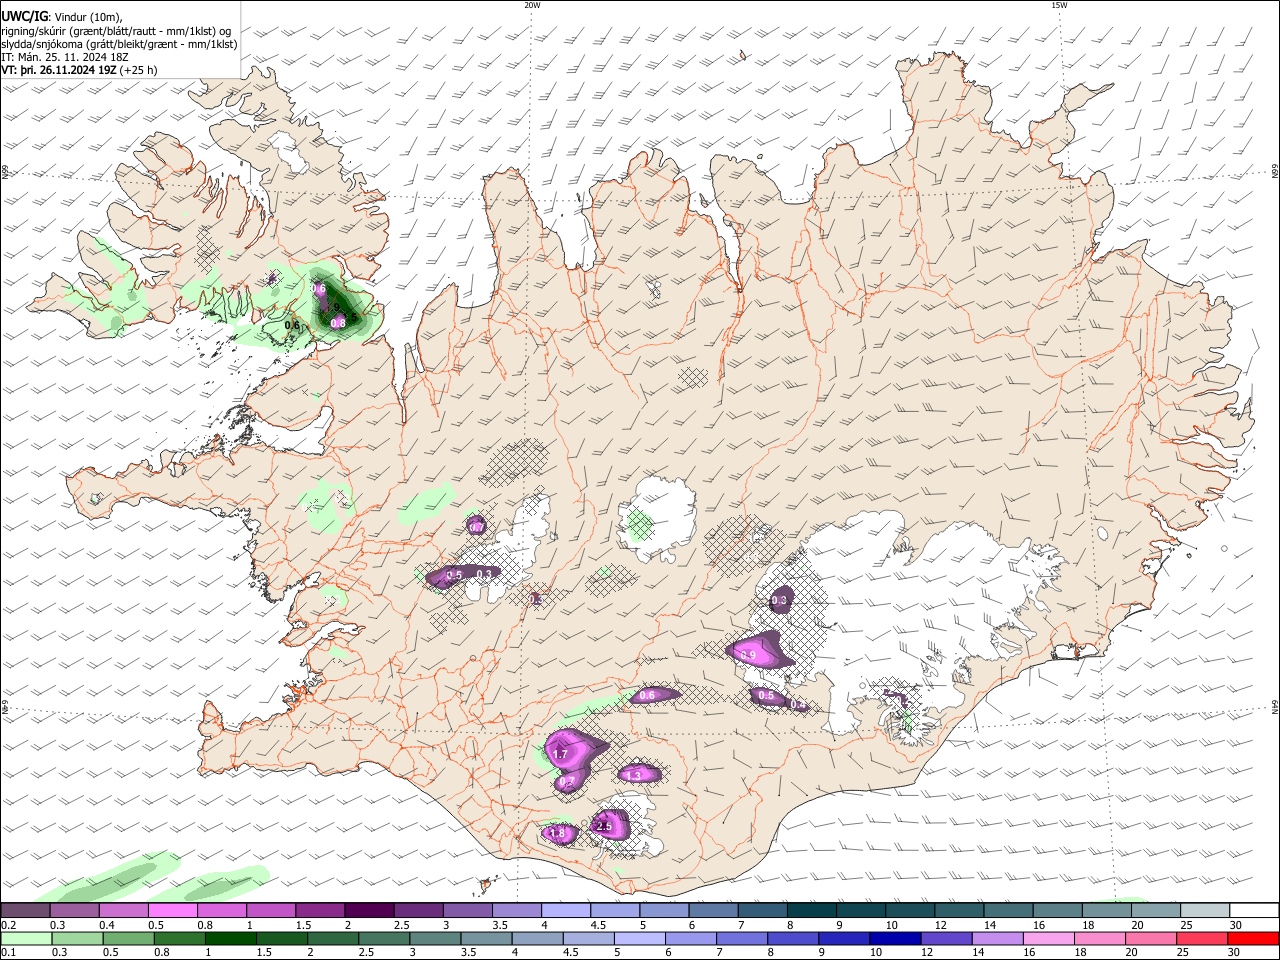Click the (+25 h) forecast offset text
This screenshot has height=960, width=1280.
pyautogui.click(x=138, y=71)
